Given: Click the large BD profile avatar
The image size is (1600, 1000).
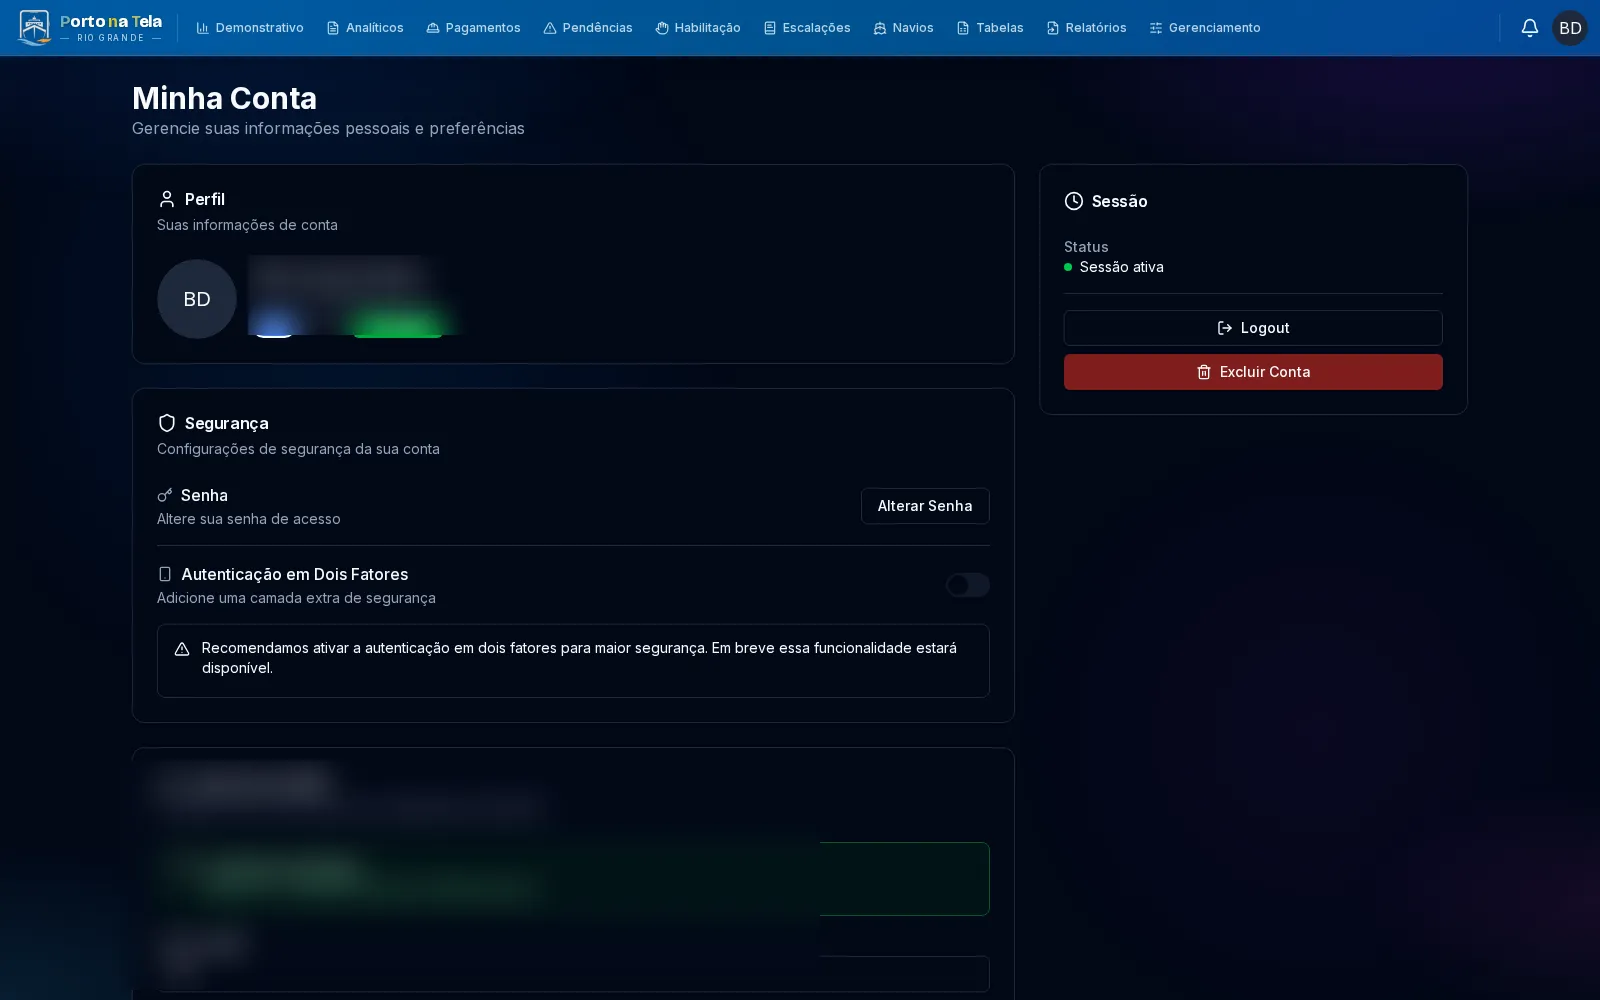Looking at the screenshot, I should (x=197, y=299).
